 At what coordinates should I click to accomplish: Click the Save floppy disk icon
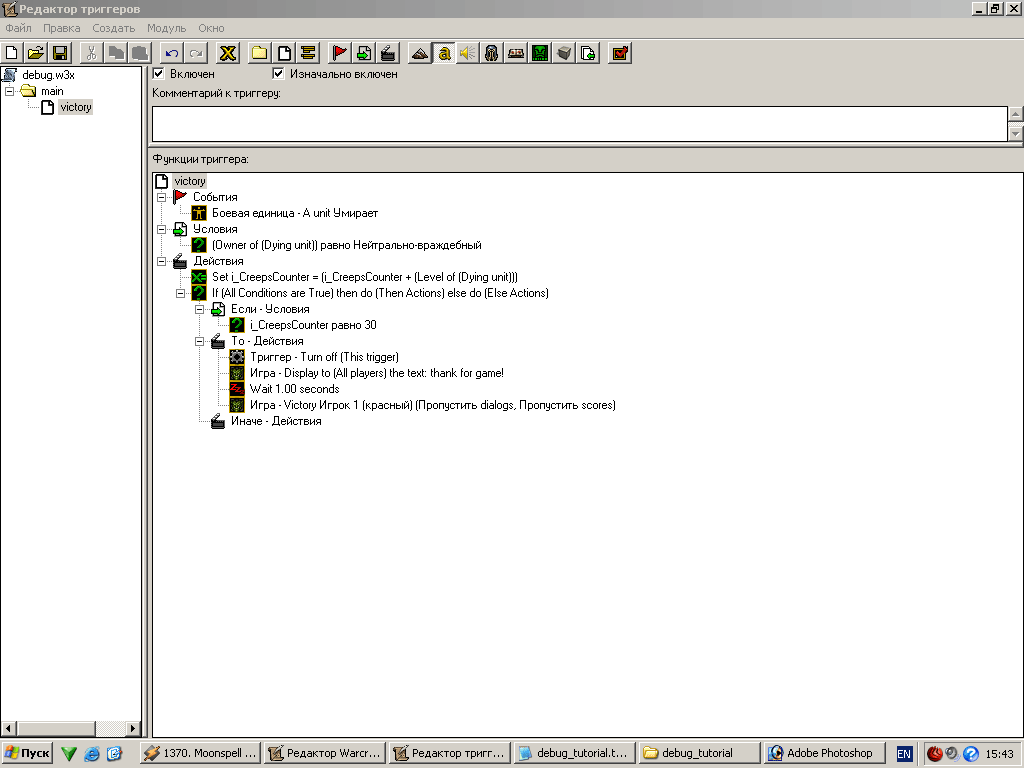(60, 53)
